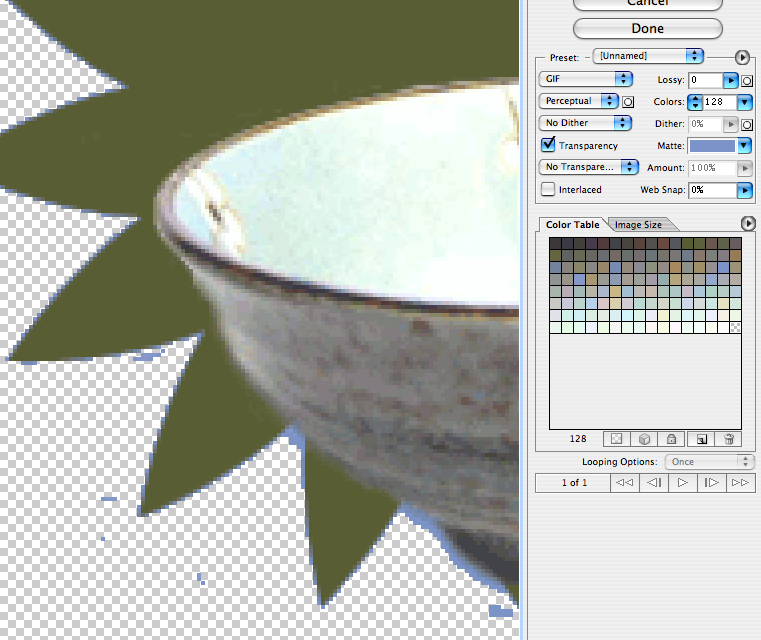
Task: Click the Matte color swatch
Action: click(x=712, y=146)
